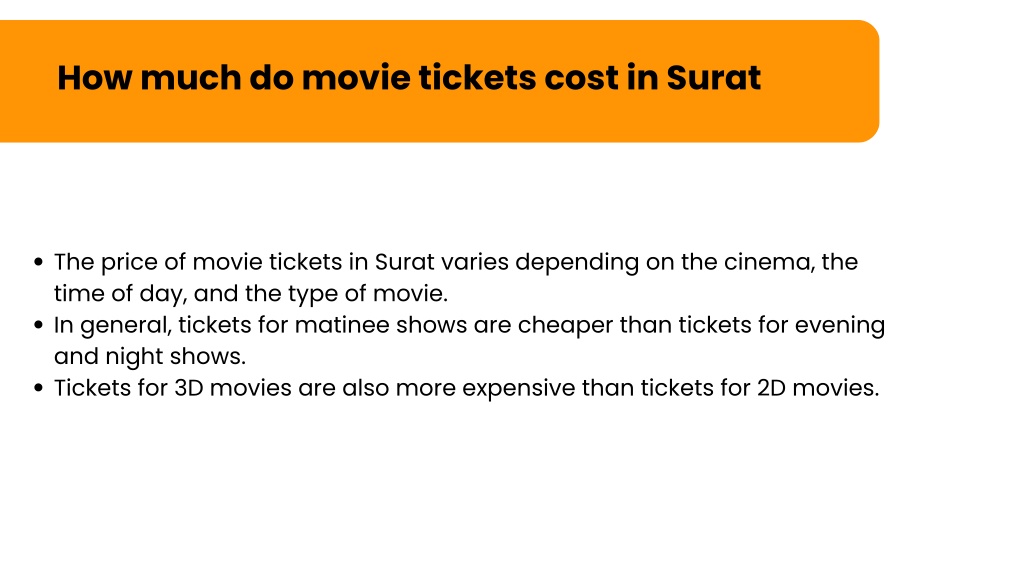
Task: Click the word "evening" in second bullet
Action: tap(840, 325)
